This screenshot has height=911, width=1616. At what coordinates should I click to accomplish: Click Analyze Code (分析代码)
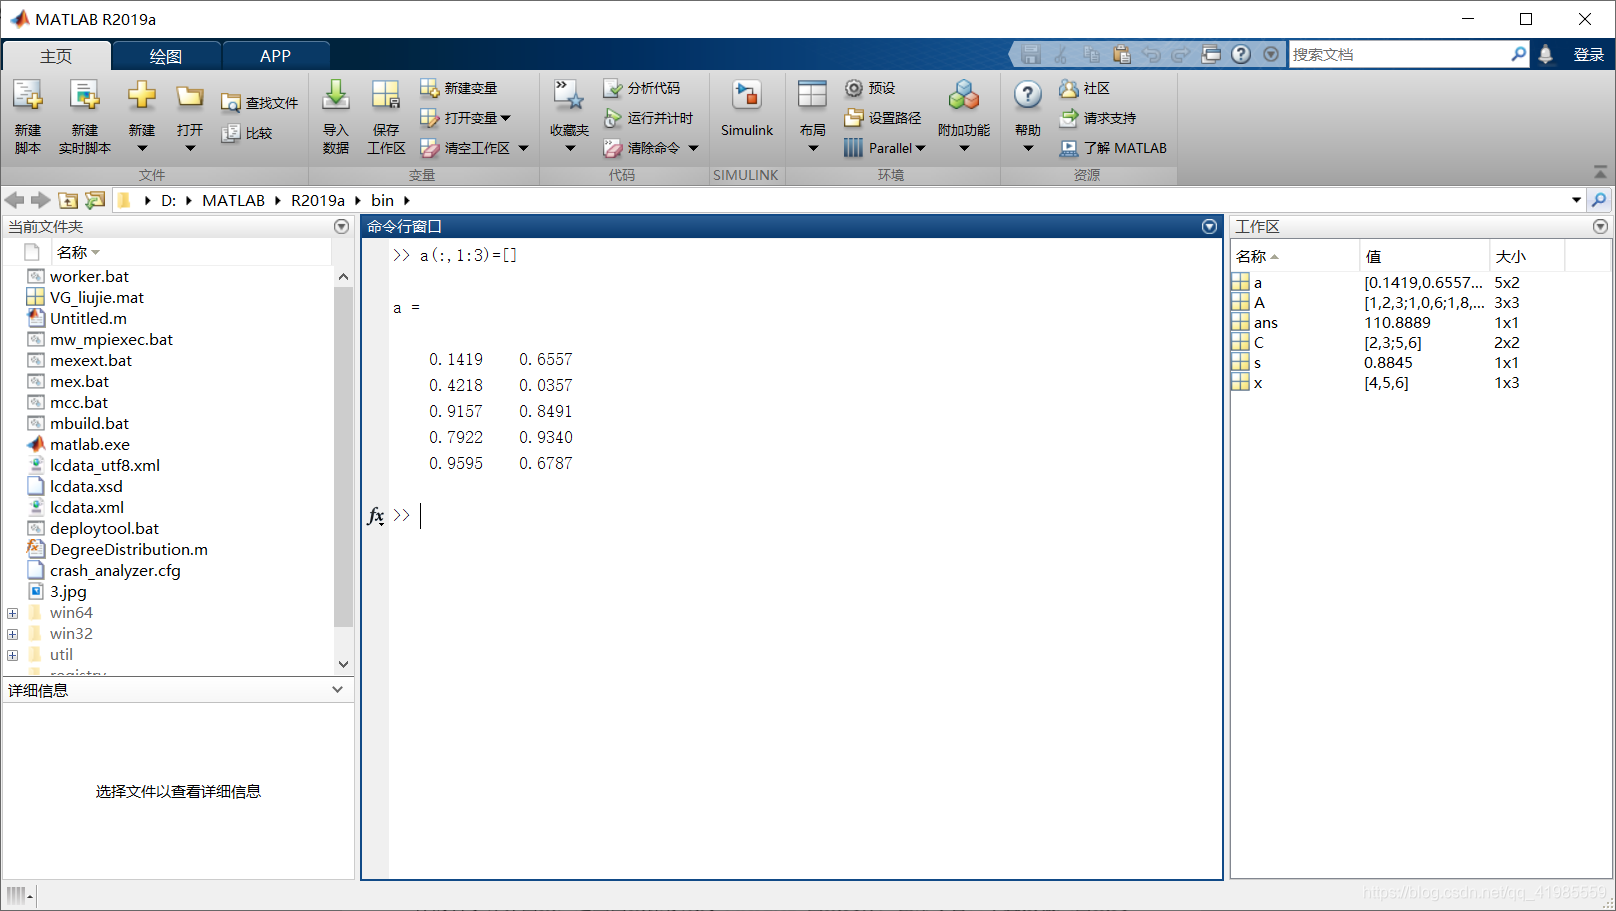[642, 88]
